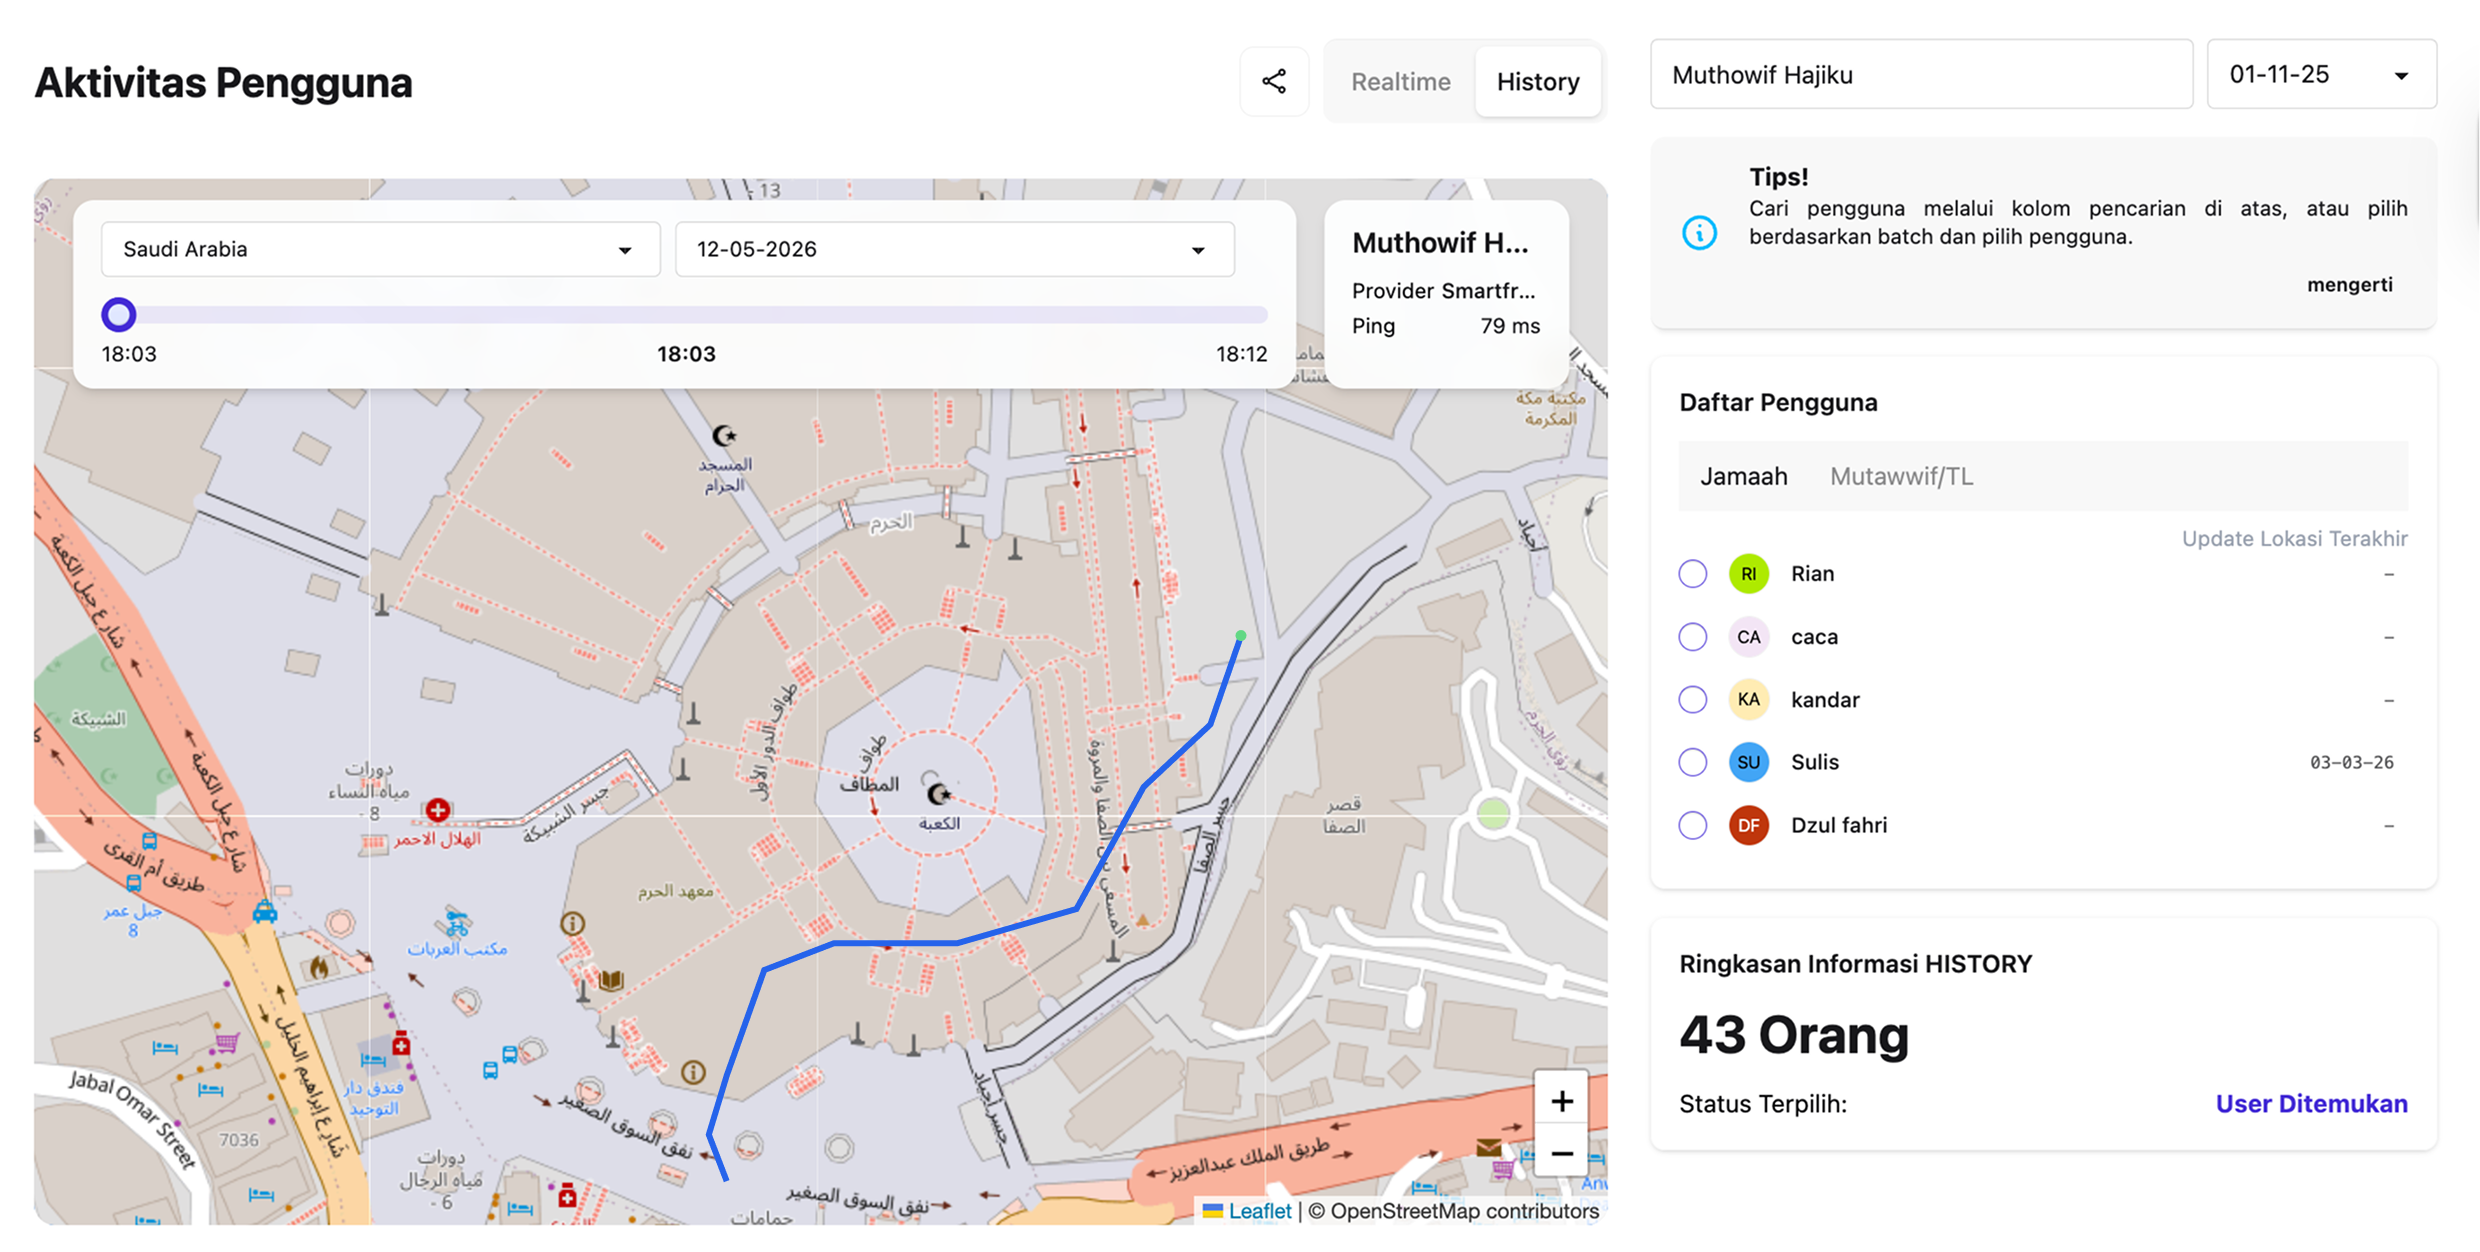Click the DF avatar for Dzul fahri

click(x=1749, y=825)
